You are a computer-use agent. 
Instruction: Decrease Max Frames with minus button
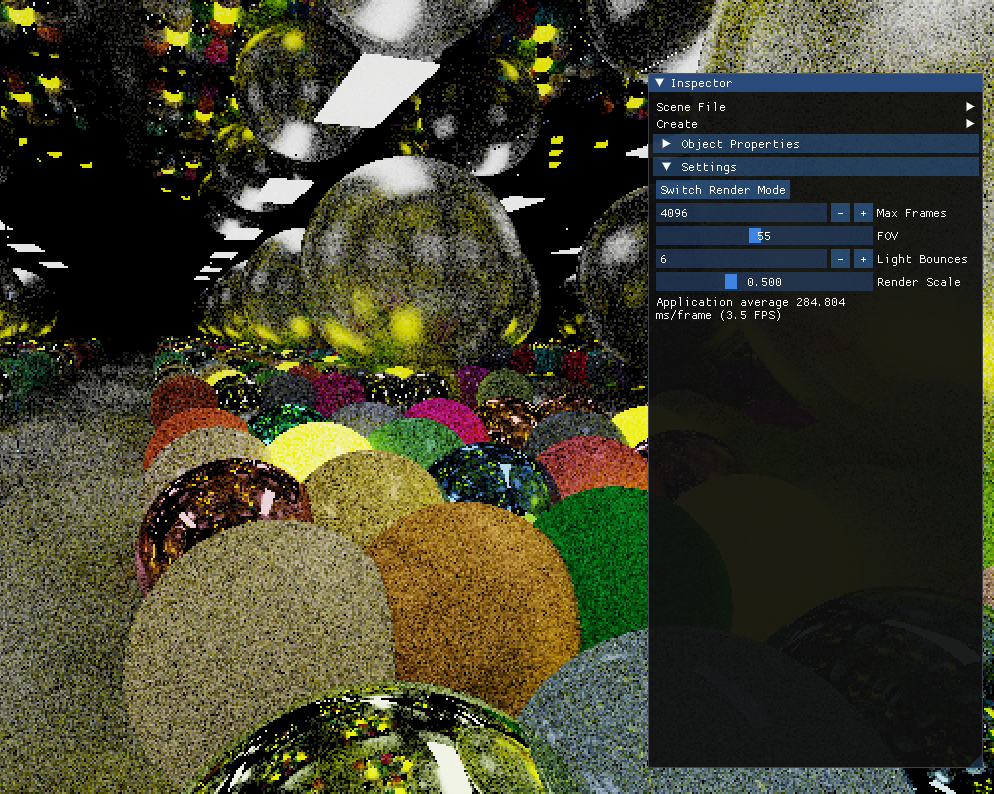[x=840, y=213]
